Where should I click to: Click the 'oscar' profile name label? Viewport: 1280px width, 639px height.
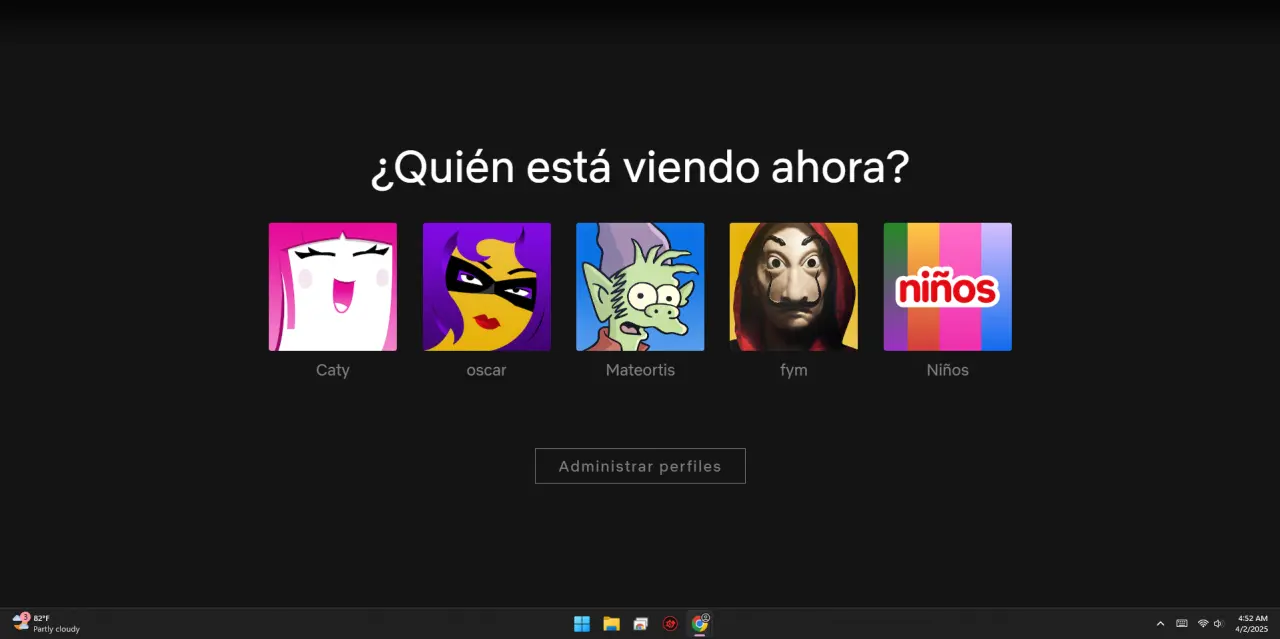click(487, 370)
